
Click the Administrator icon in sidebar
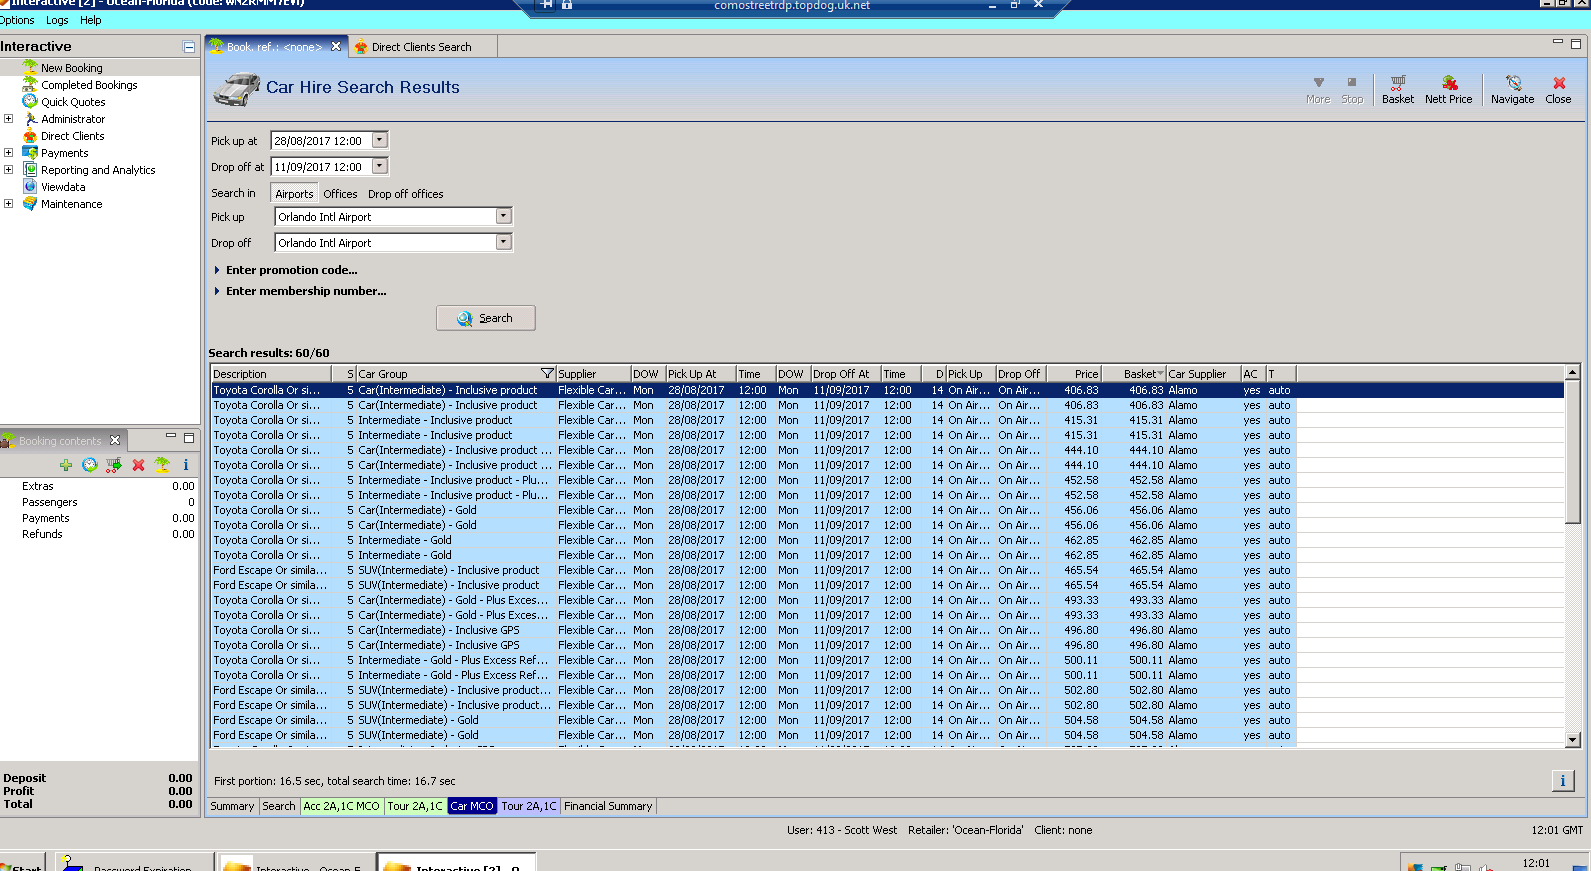point(30,118)
